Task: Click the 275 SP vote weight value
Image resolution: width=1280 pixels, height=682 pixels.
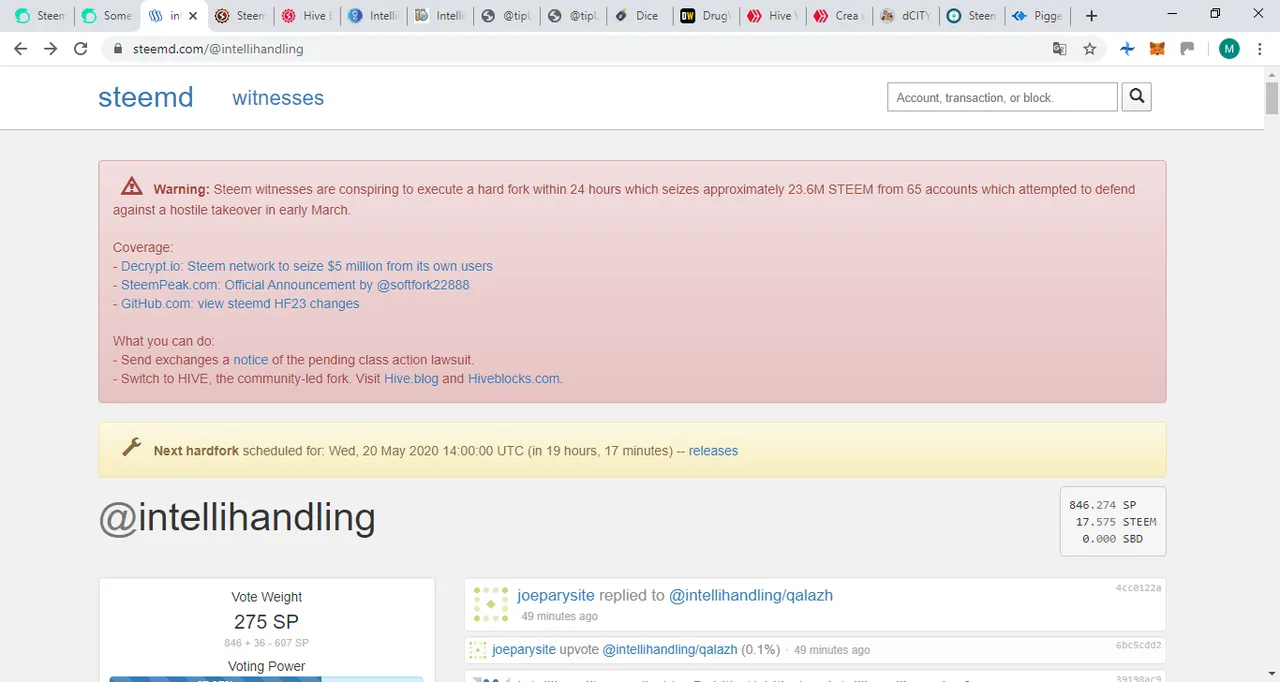Action: coord(266,621)
